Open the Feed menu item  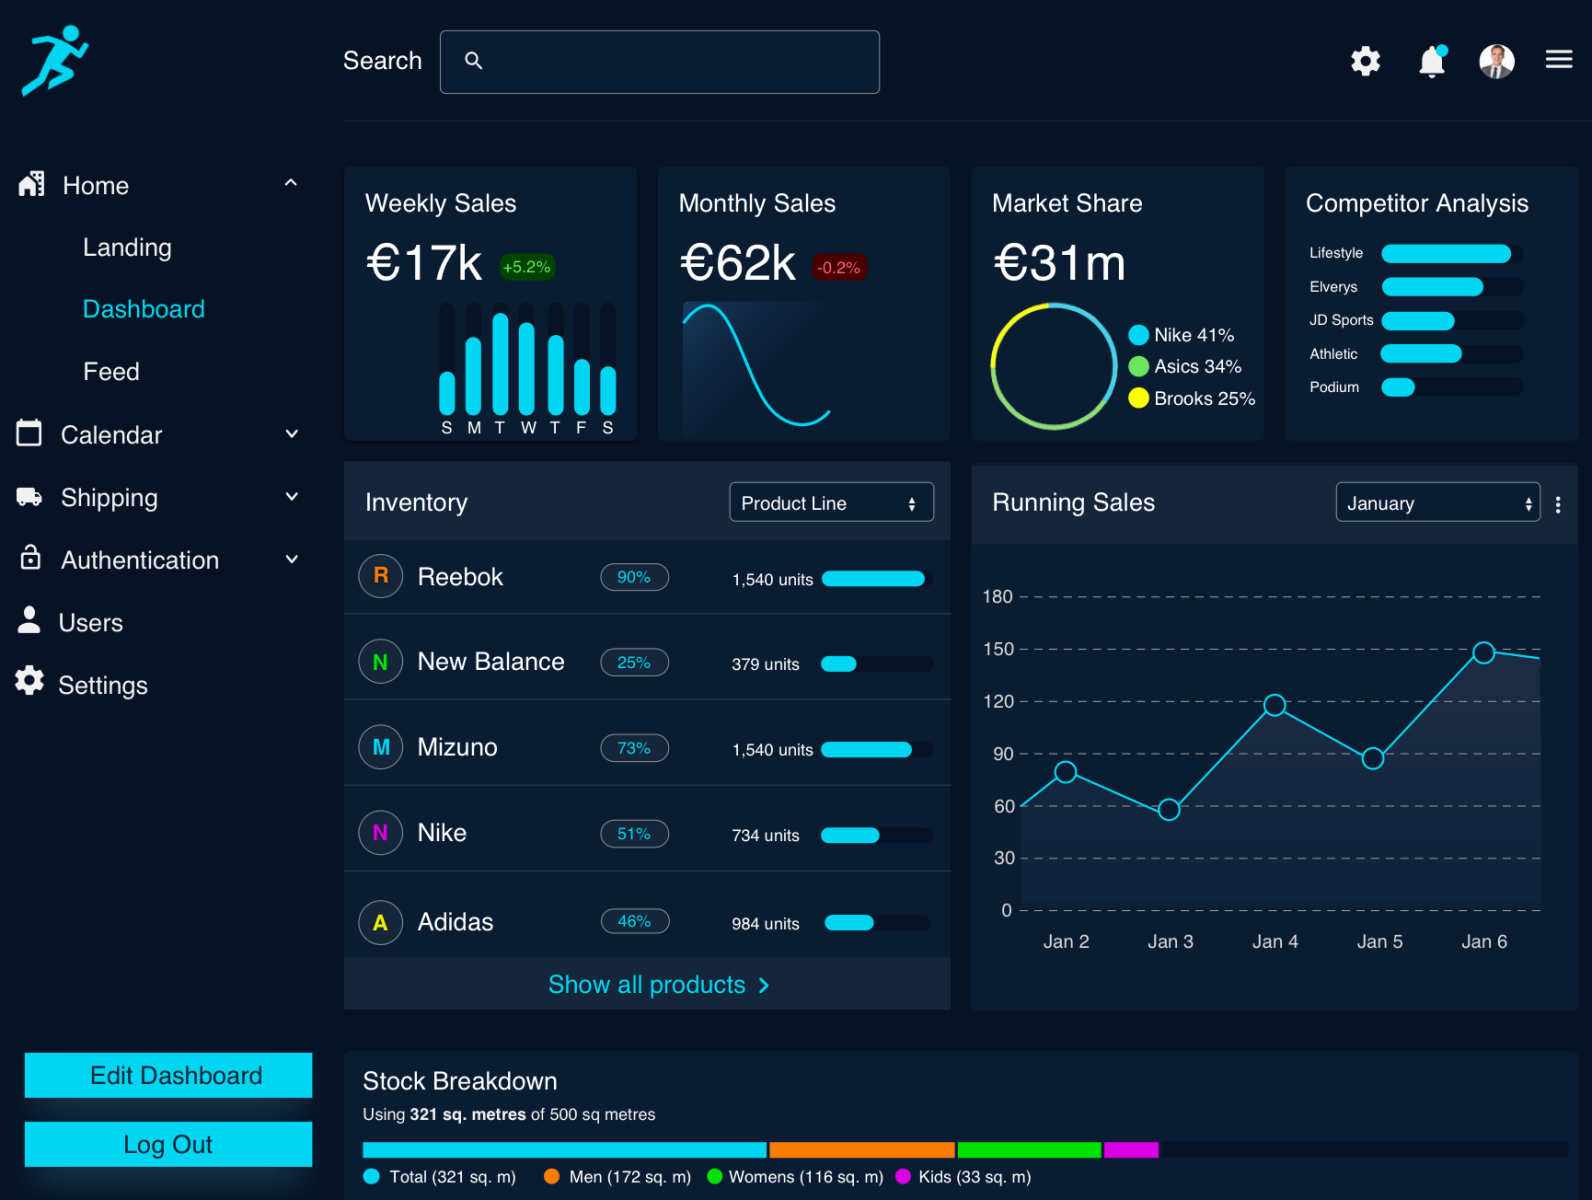111,371
